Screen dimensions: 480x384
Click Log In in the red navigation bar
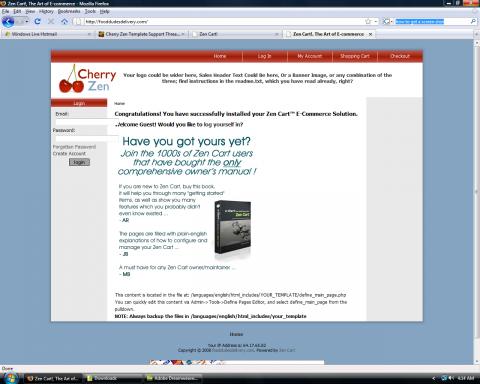click(264, 56)
